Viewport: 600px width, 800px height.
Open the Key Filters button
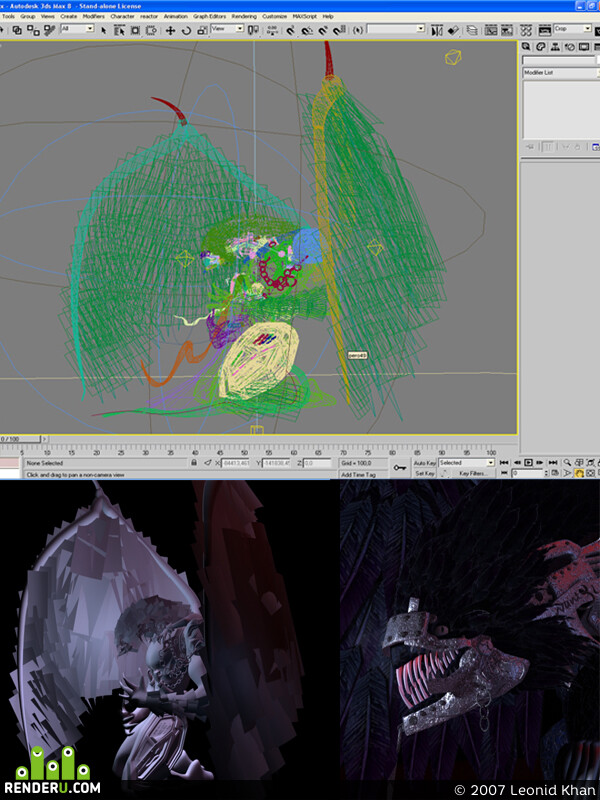[472, 473]
